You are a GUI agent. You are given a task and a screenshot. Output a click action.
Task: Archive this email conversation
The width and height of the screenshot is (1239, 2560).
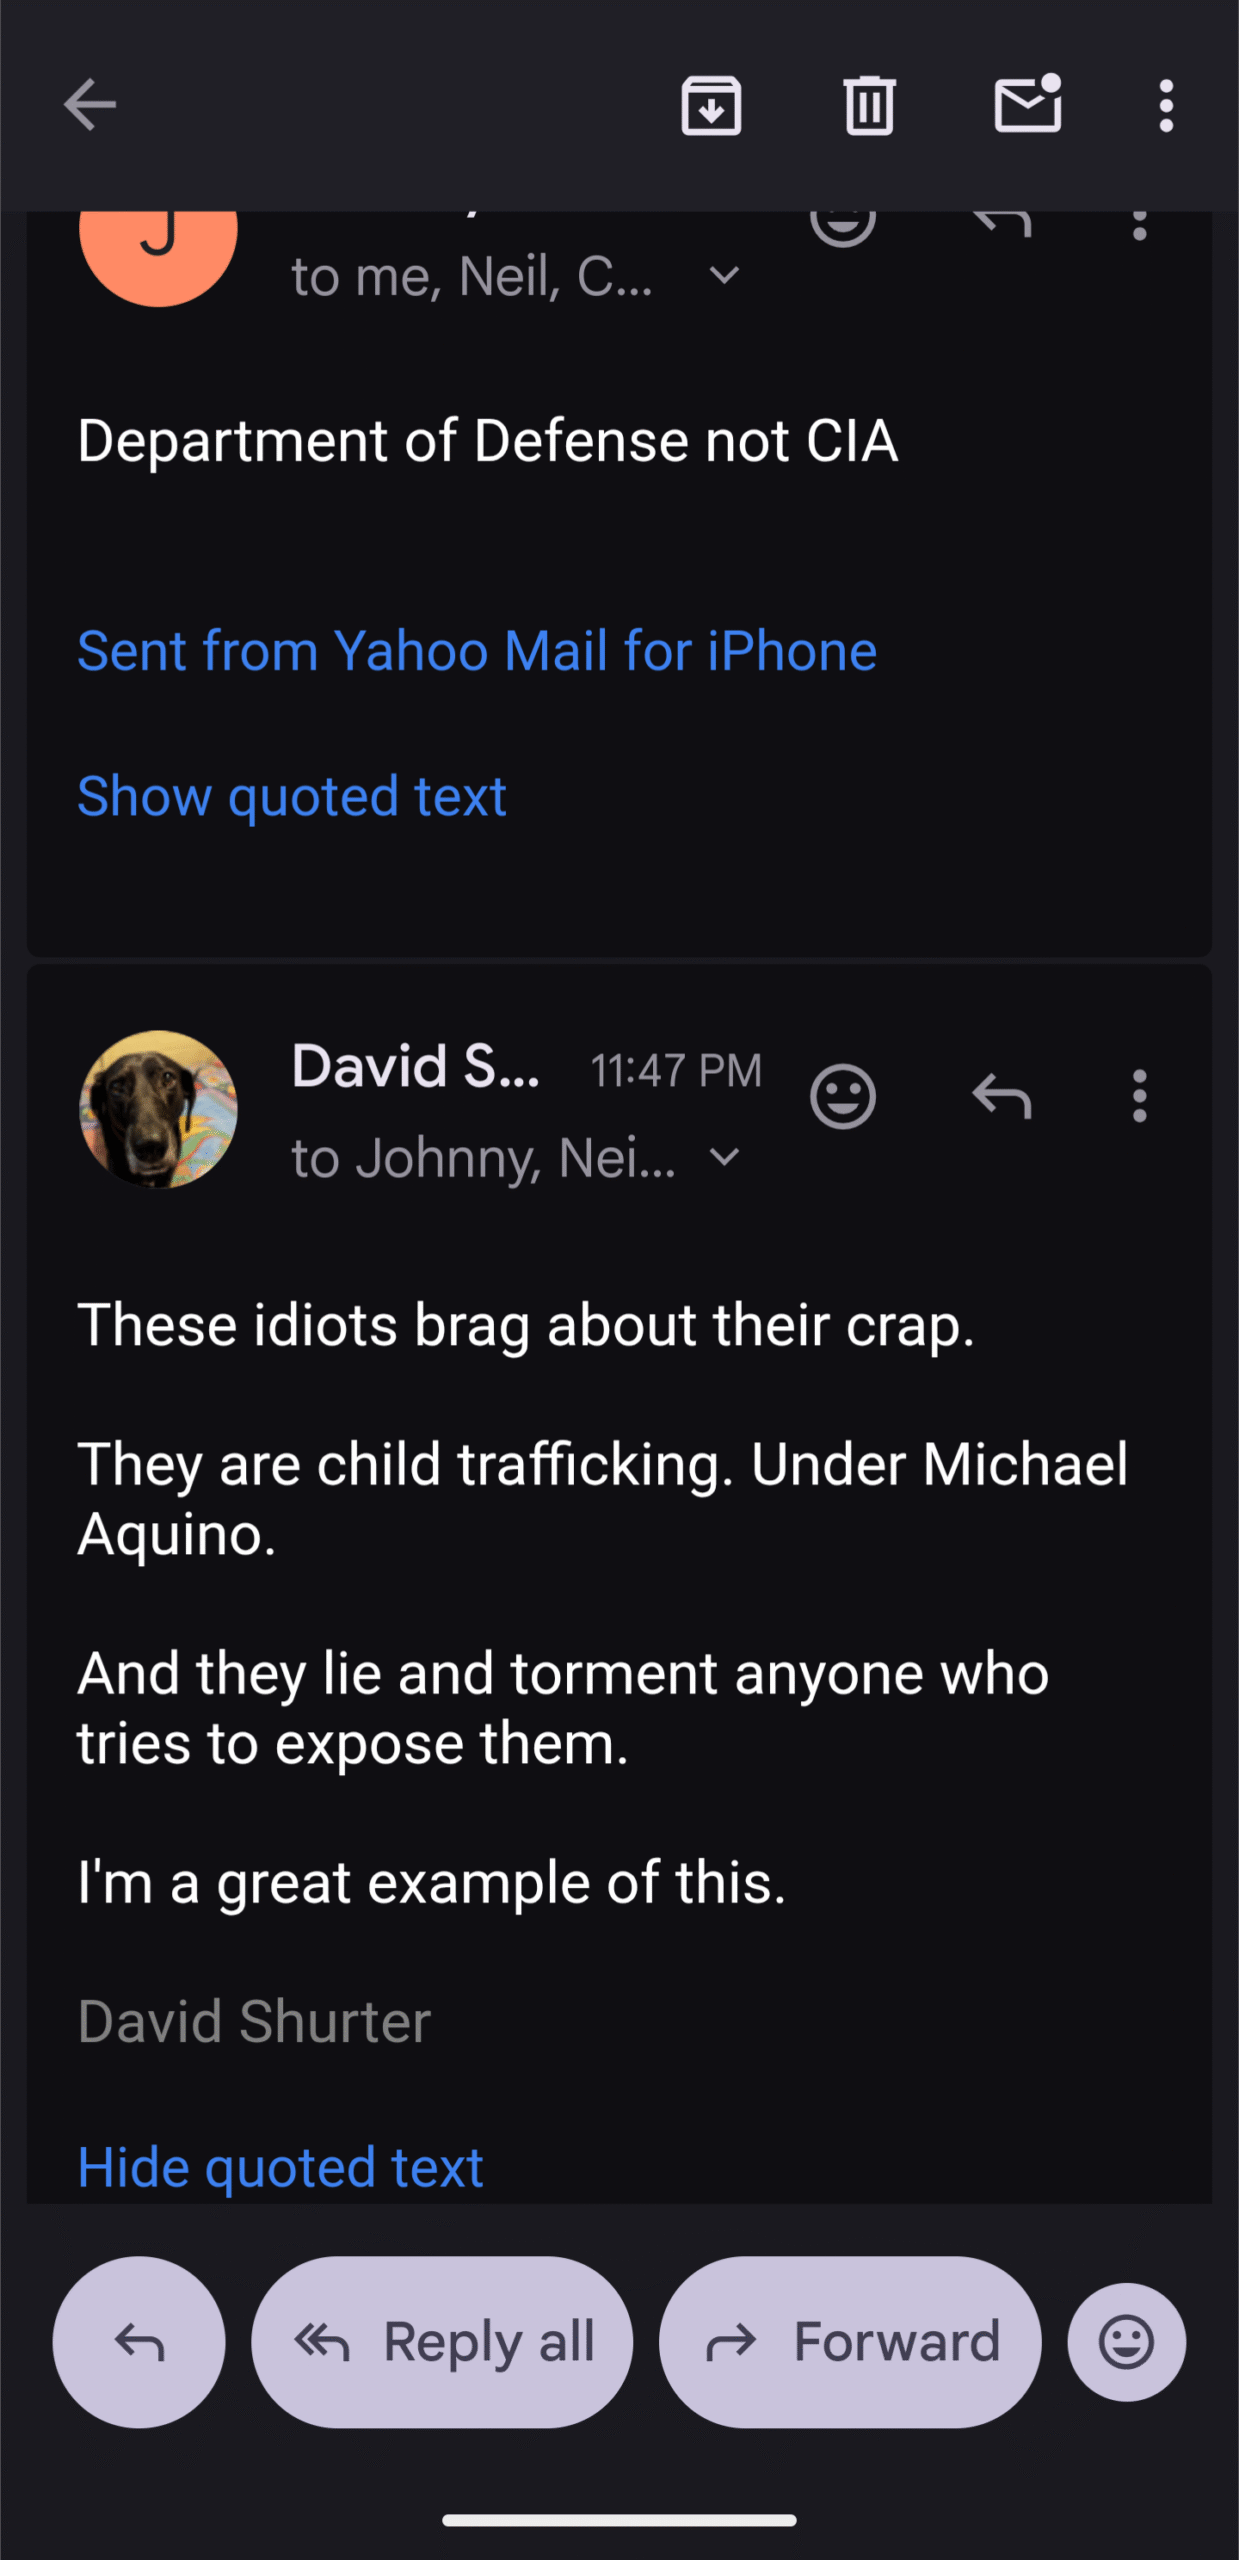click(711, 105)
